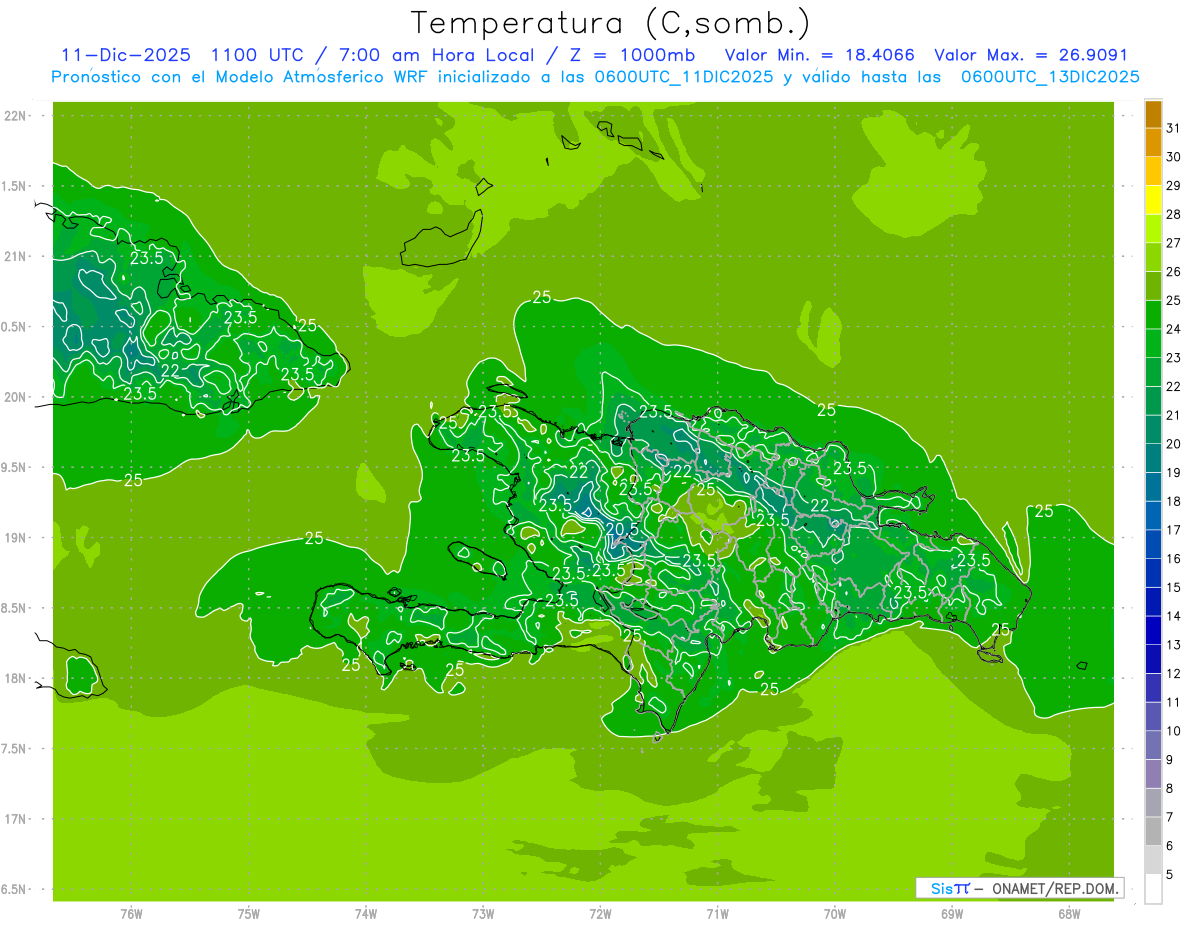Click the "76W" longitude axis label
This screenshot has width=1200, height=927.
click(x=131, y=913)
